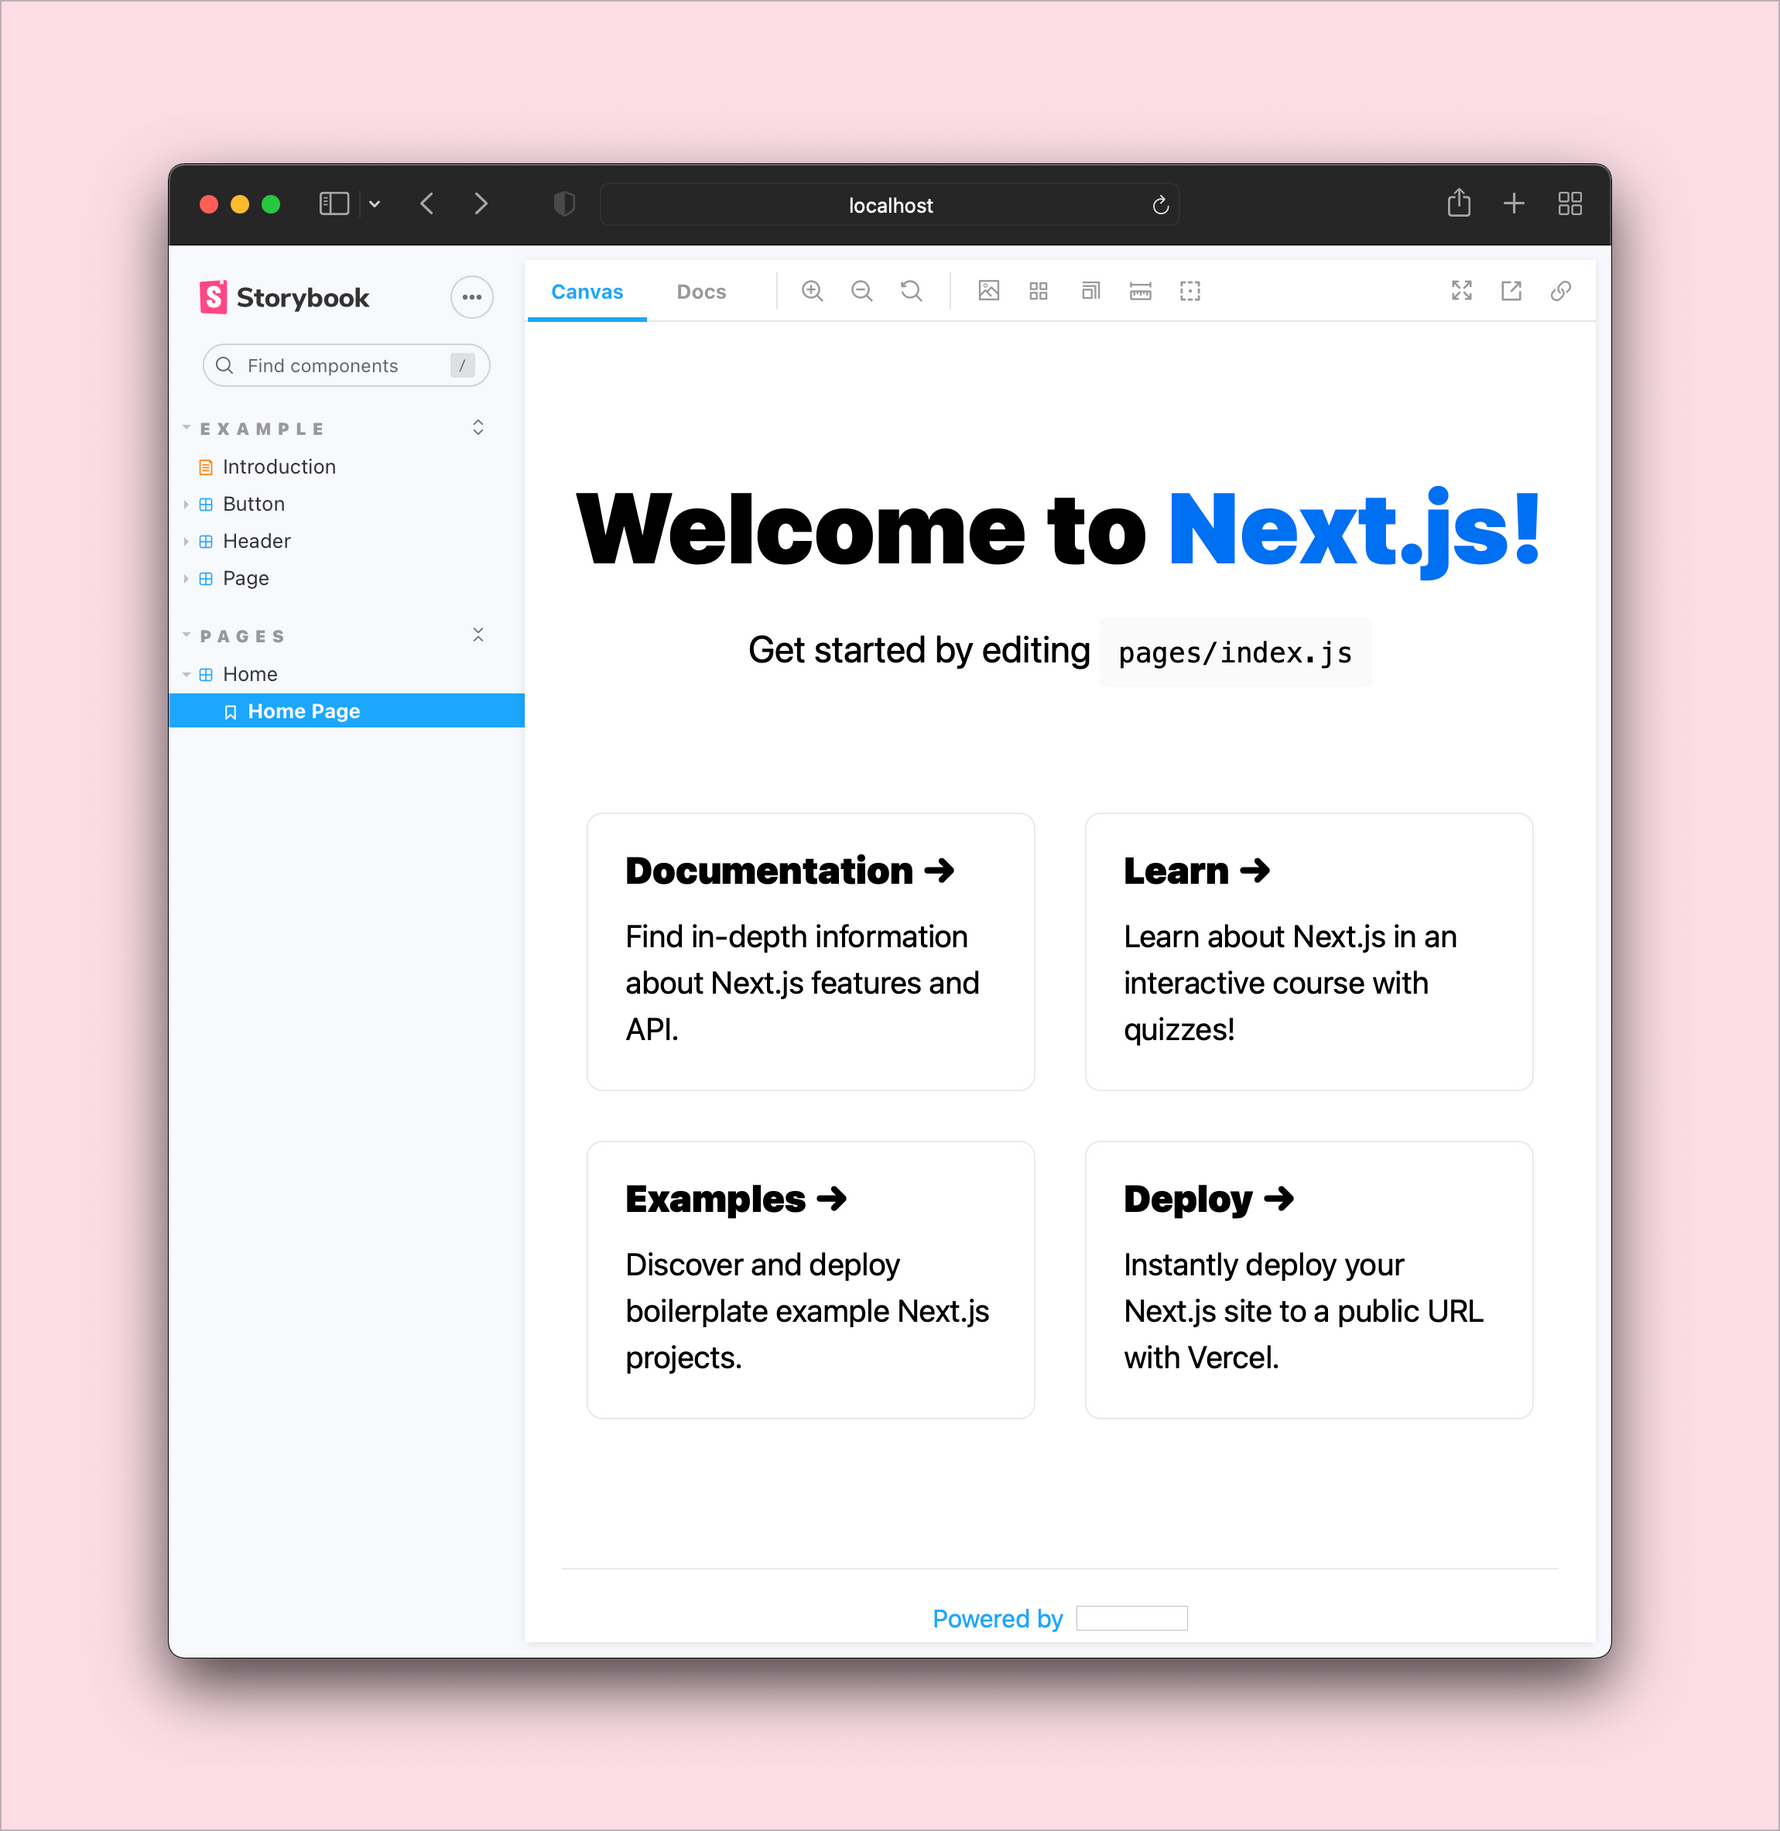Open the Learn card
1780x1831 pixels.
pyautogui.click(x=1309, y=952)
